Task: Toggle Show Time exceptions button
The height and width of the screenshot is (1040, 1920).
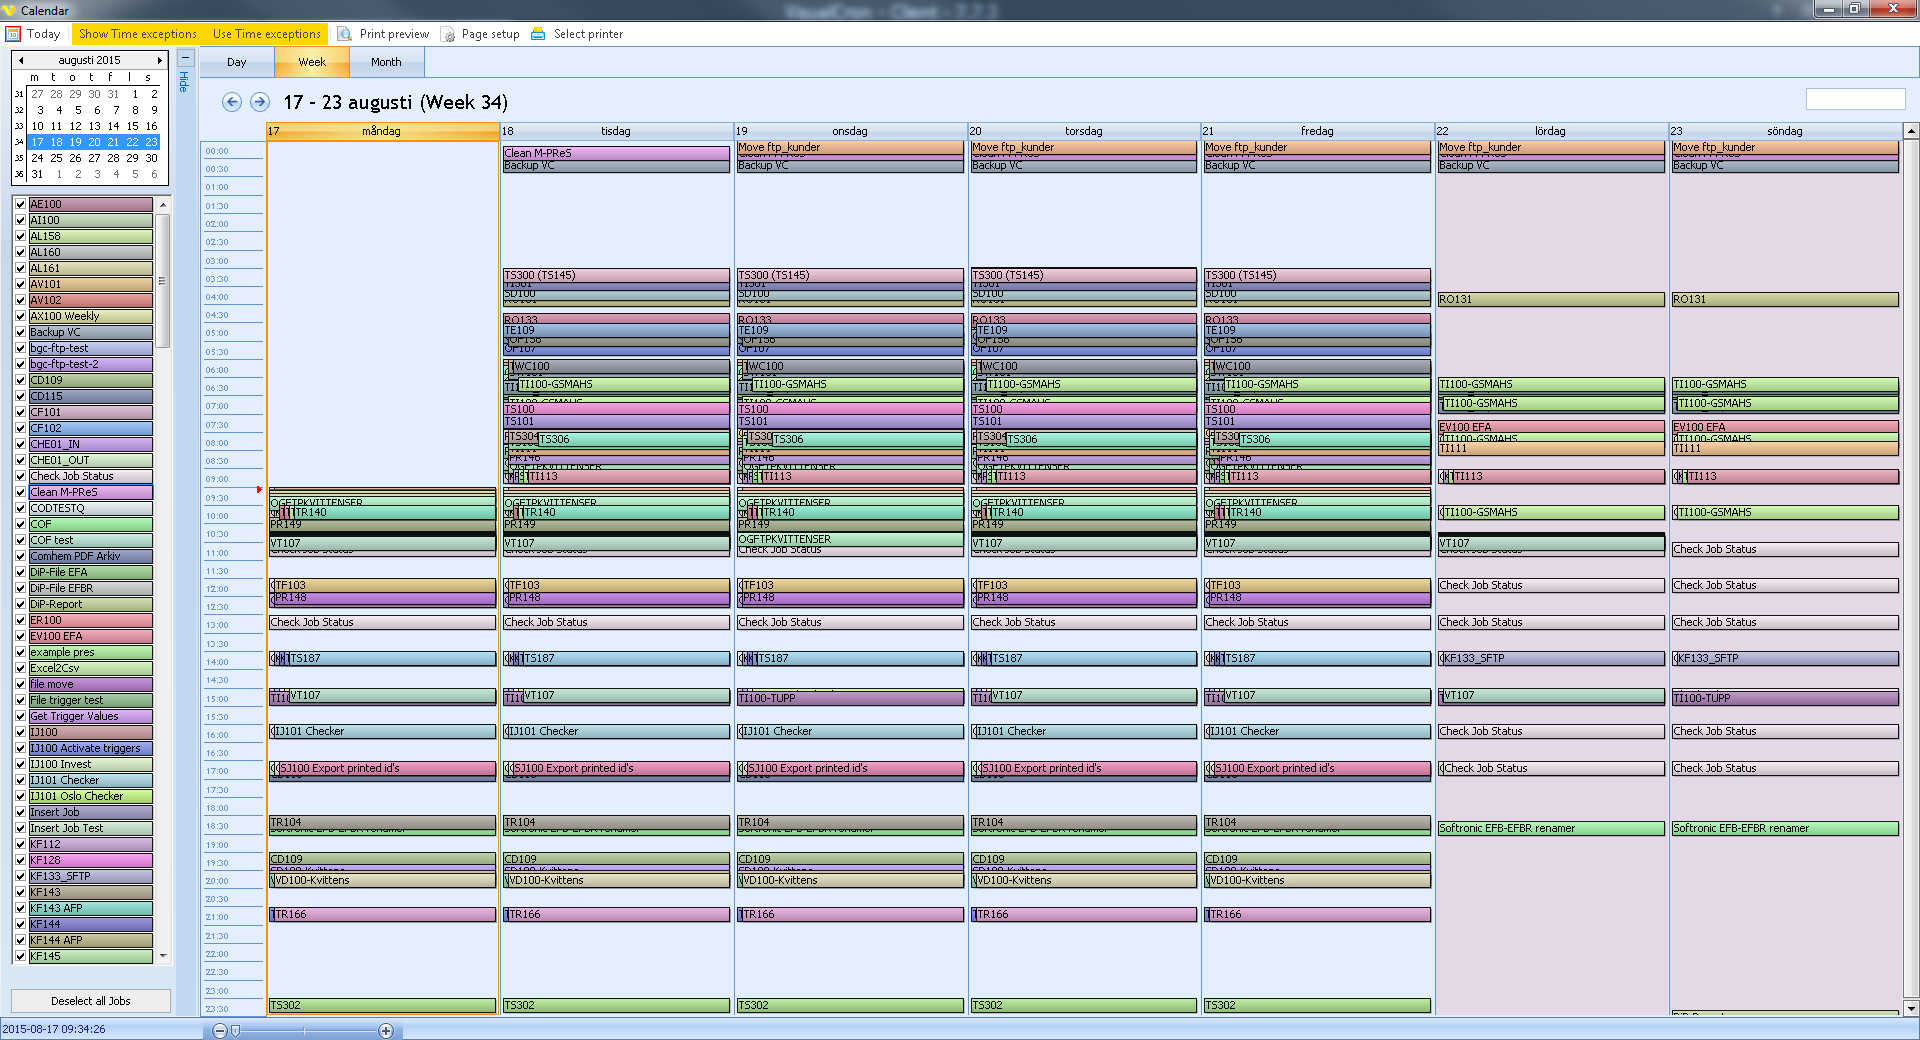Action: [x=138, y=34]
